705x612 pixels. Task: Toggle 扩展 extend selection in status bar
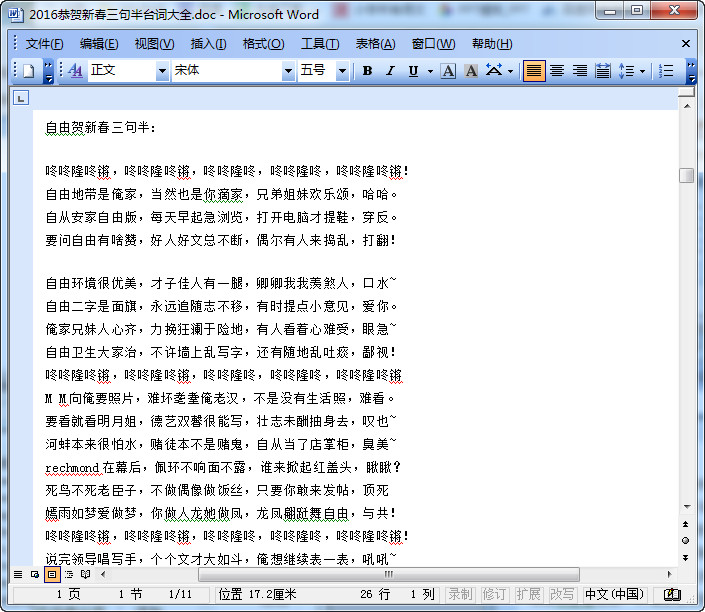click(528, 594)
